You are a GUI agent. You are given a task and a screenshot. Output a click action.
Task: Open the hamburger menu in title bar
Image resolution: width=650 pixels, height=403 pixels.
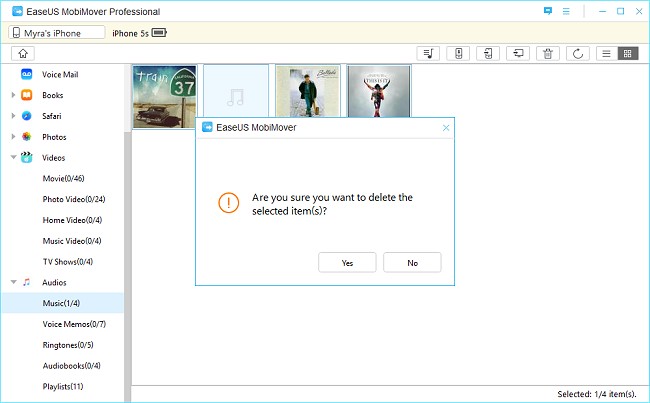(x=566, y=11)
